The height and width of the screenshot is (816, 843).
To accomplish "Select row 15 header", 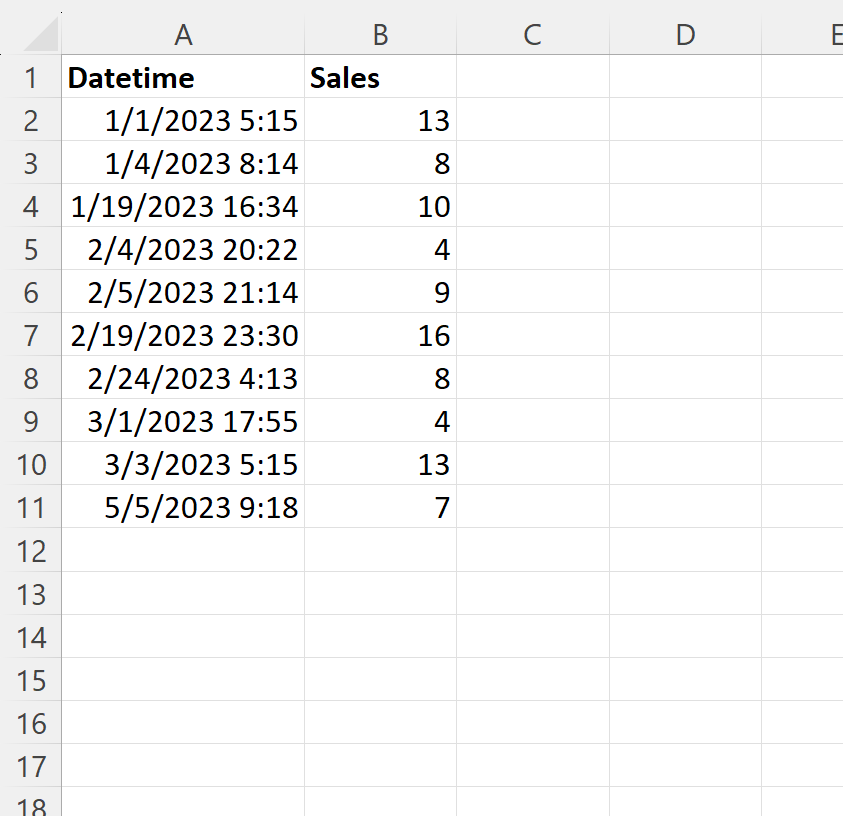I will pyautogui.click(x=31, y=680).
